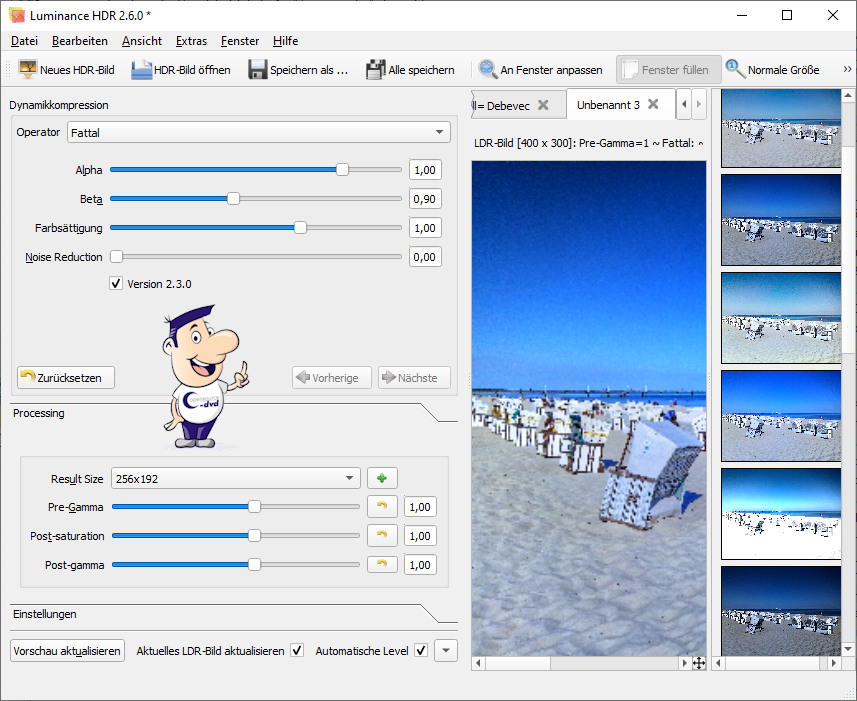Viewport: 857px width, 701px height.
Task: Click Speichern als floppy disk icon
Action: (x=257, y=70)
